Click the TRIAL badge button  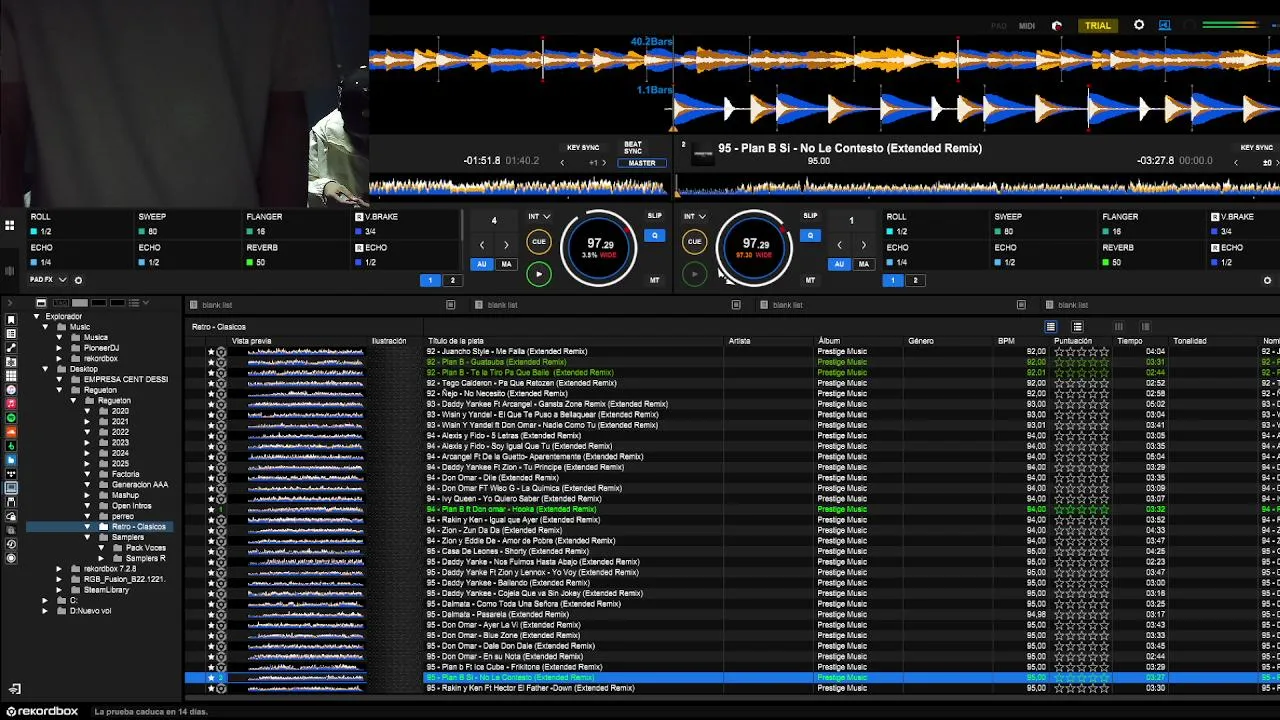click(x=1098, y=25)
